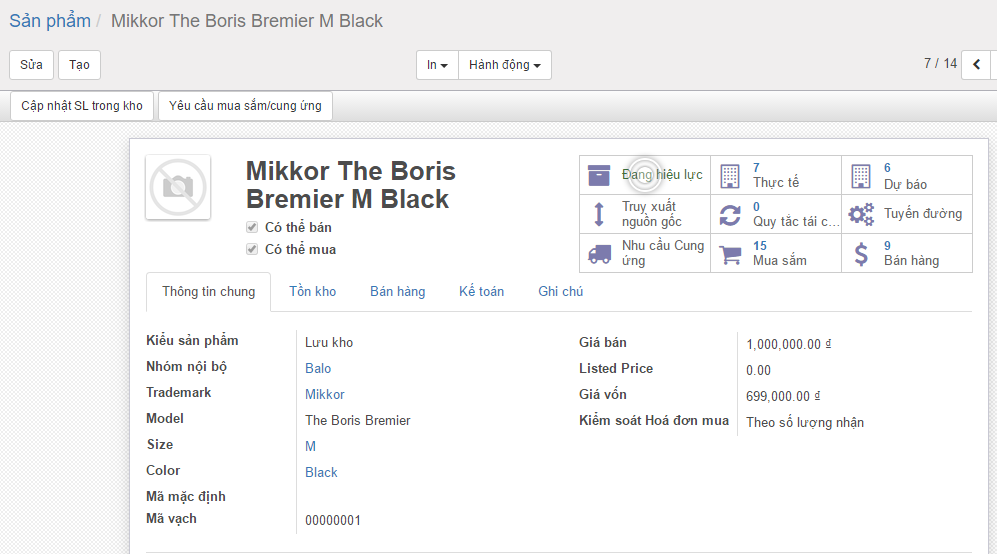Click the up-down arrow traceability icon
This screenshot has width=997, height=554.
click(x=599, y=214)
